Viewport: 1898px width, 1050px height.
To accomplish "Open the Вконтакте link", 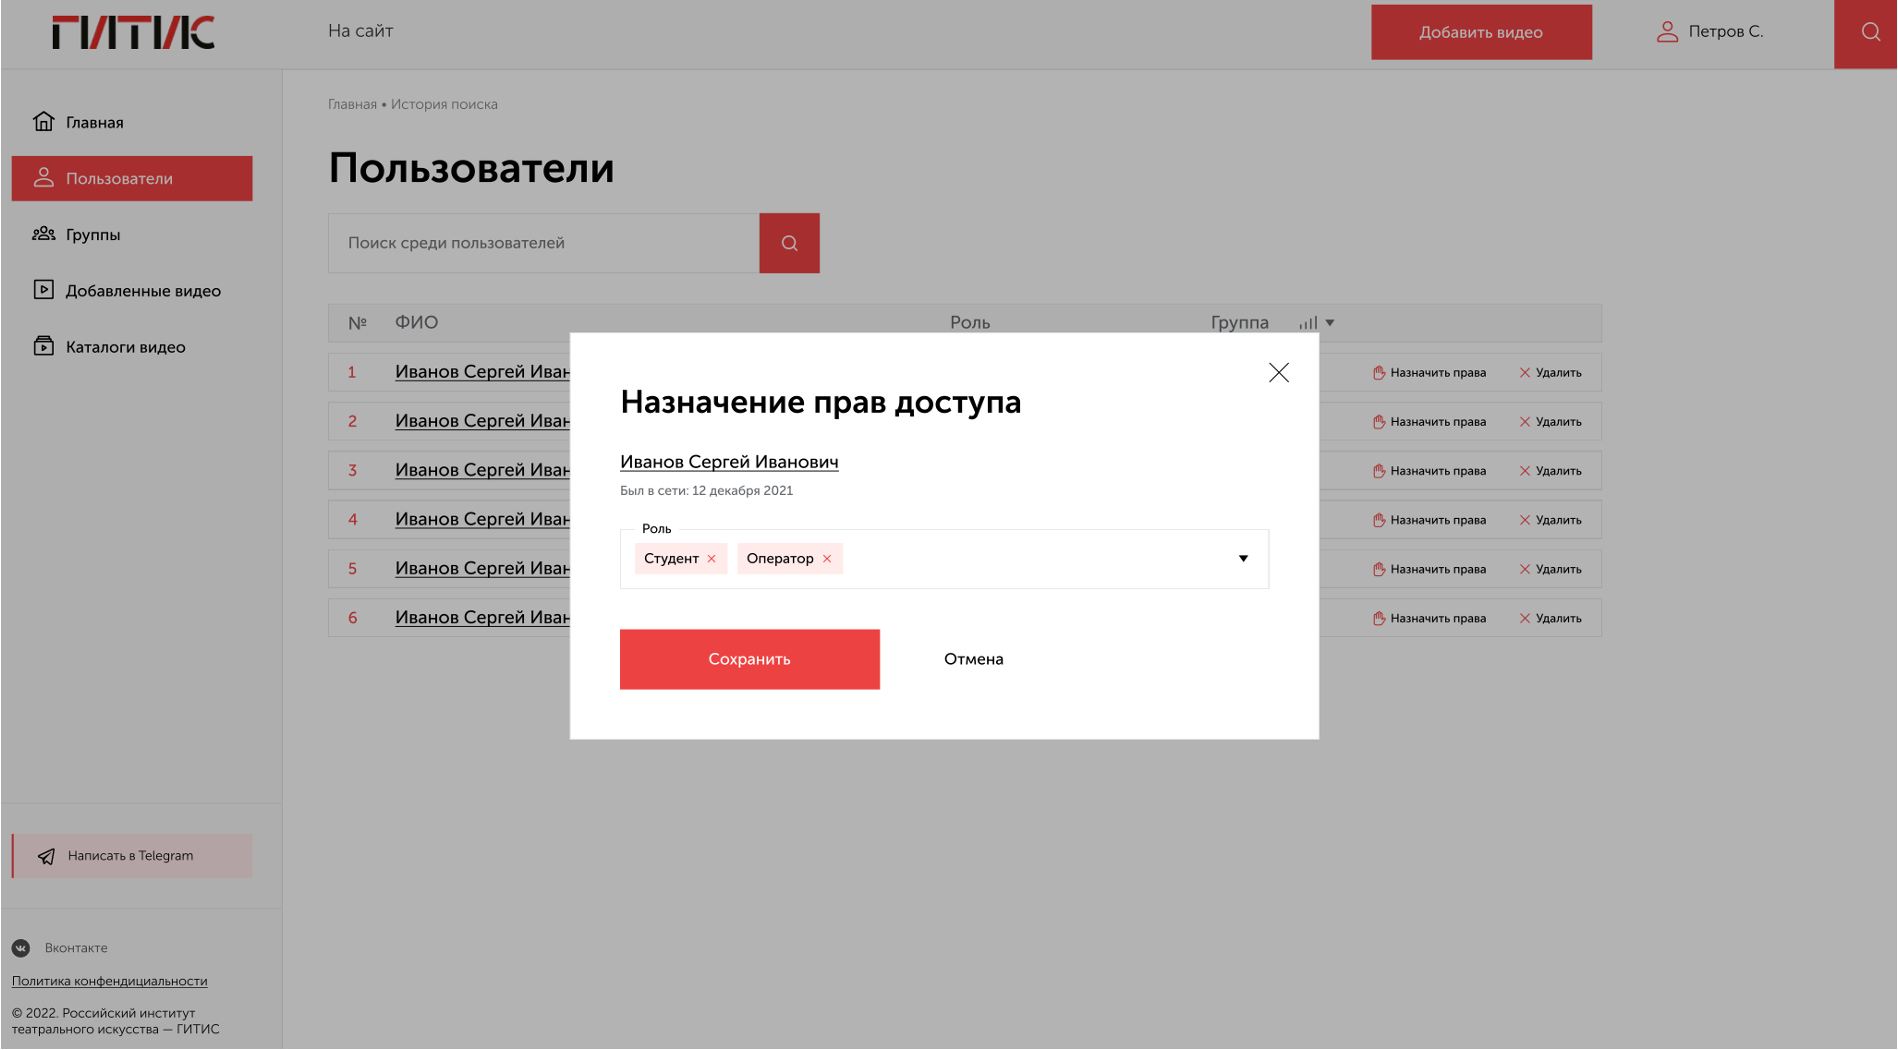I will [x=60, y=948].
